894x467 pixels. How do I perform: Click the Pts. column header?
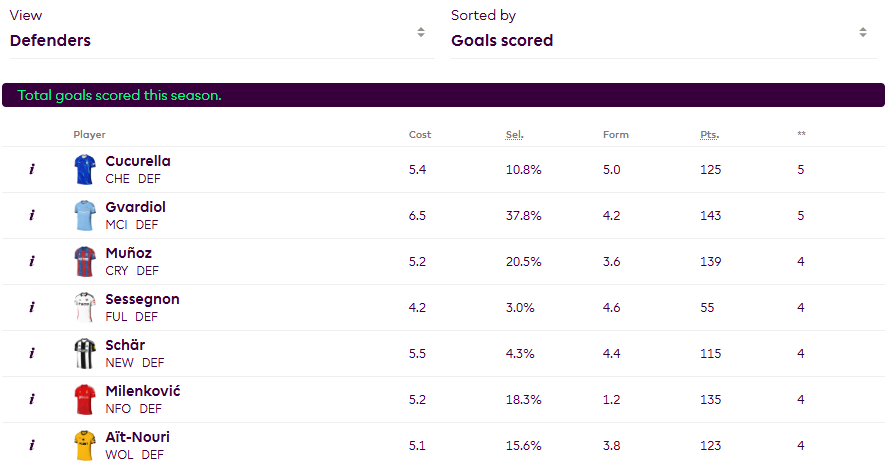coord(709,135)
